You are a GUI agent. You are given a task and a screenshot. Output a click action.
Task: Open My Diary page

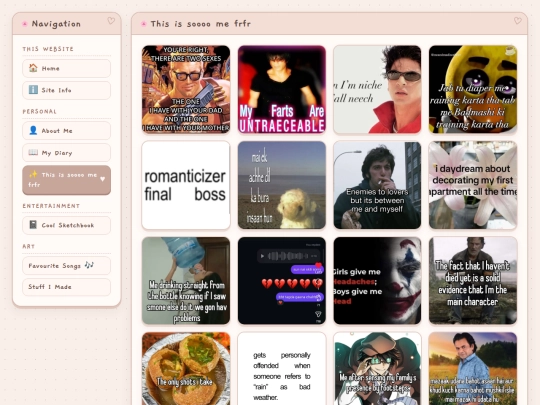(66, 153)
